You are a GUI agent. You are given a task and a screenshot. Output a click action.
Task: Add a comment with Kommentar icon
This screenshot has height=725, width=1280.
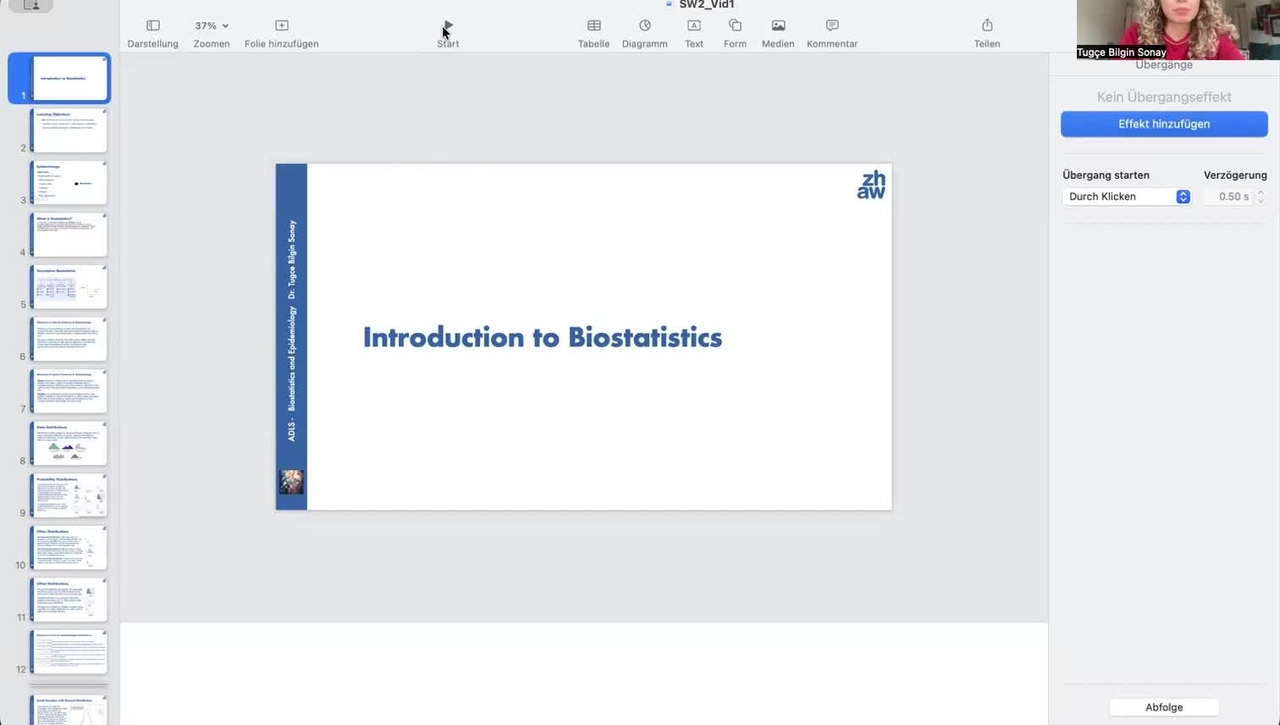pyautogui.click(x=832, y=26)
